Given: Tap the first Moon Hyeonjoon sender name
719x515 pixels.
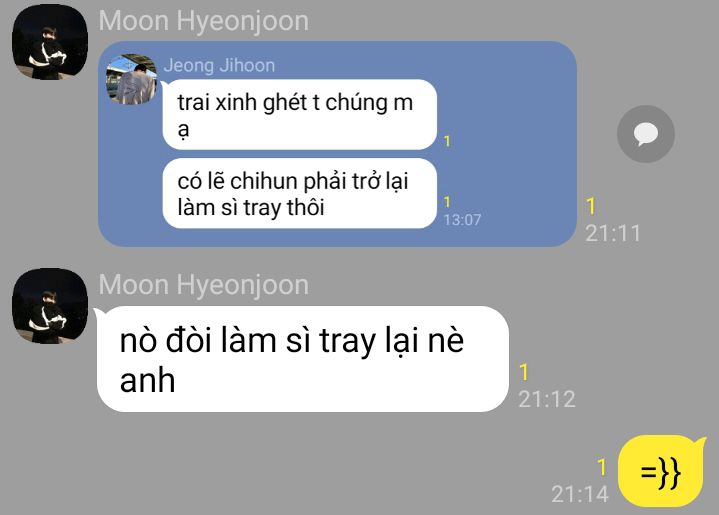Looking at the screenshot, I should 204,21.
